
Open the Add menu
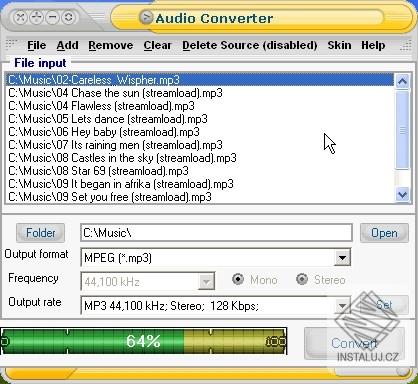click(x=67, y=45)
